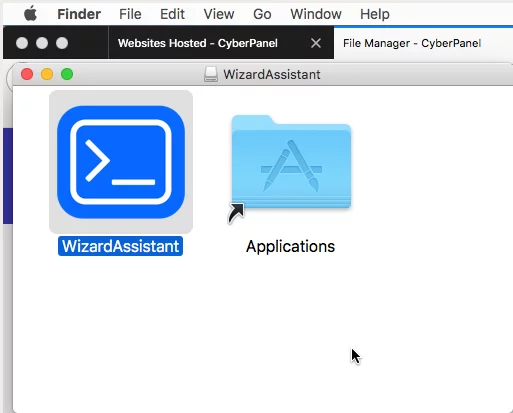Close the Websites Hosted - CyberPanel tab
The width and height of the screenshot is (513, 413).
coord(316,43)
